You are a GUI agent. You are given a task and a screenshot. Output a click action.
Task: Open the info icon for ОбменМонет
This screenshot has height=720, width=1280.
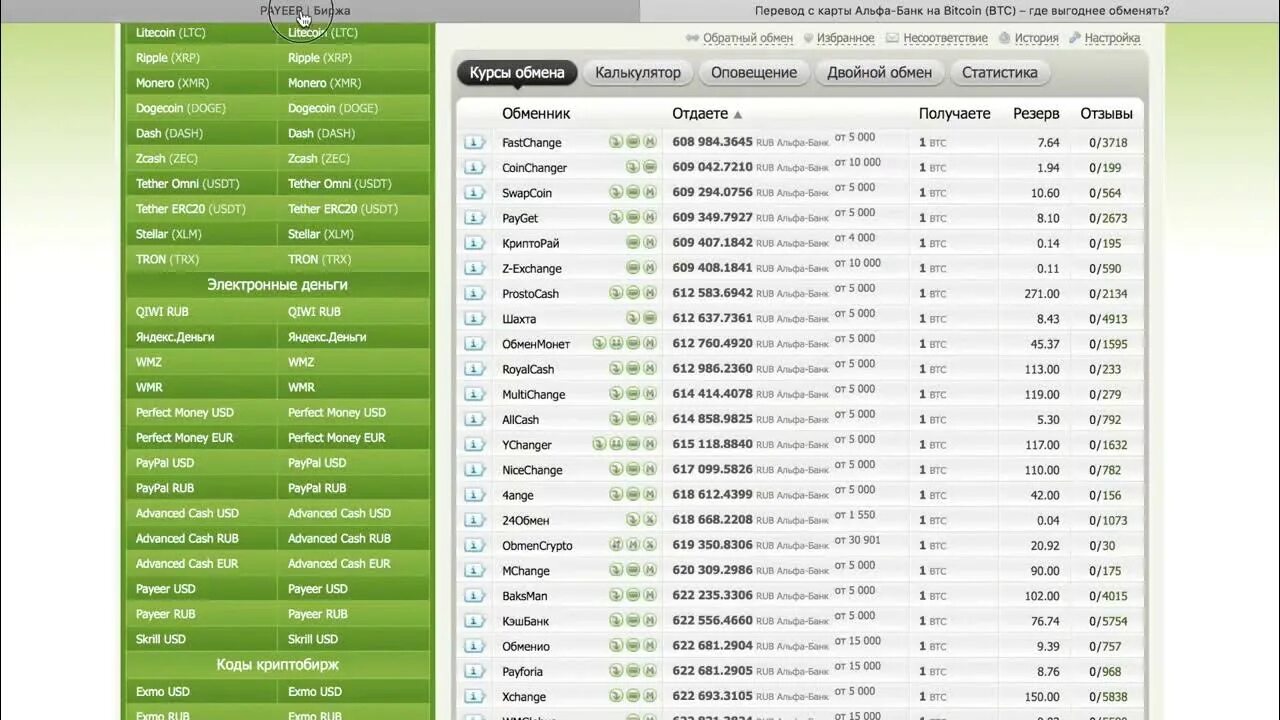click(x=474, y=344)
